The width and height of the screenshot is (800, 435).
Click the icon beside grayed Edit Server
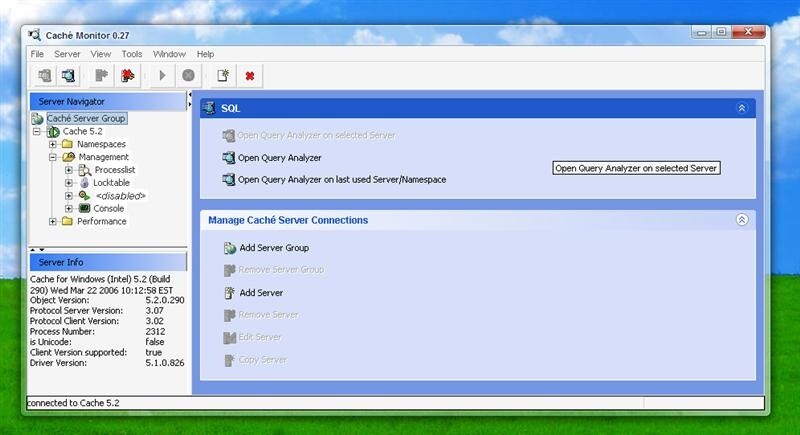pyautogui.click(x=230, y=338)
